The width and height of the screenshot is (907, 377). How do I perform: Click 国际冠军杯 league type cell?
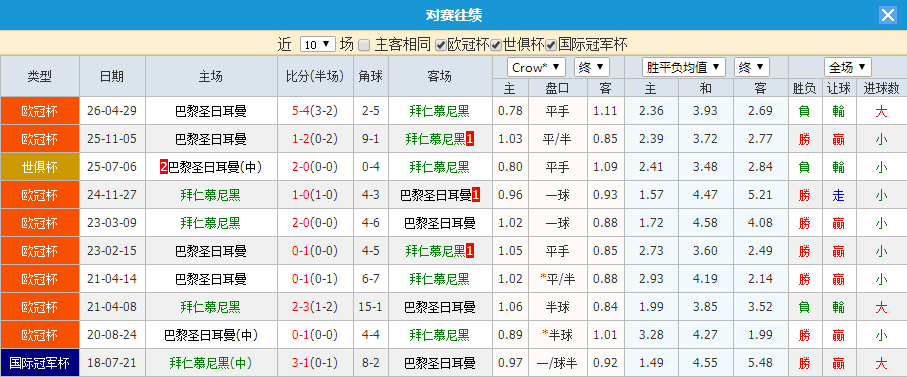(x=39, y=363)
